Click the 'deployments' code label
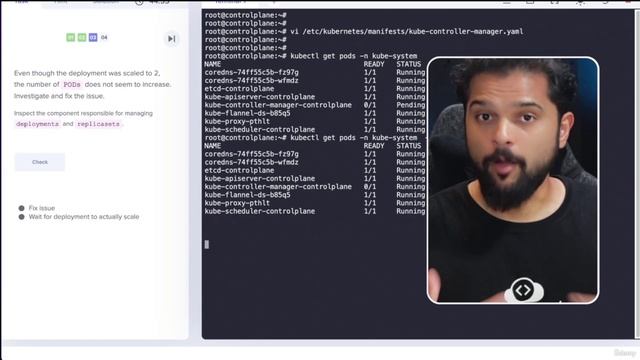 38,124
